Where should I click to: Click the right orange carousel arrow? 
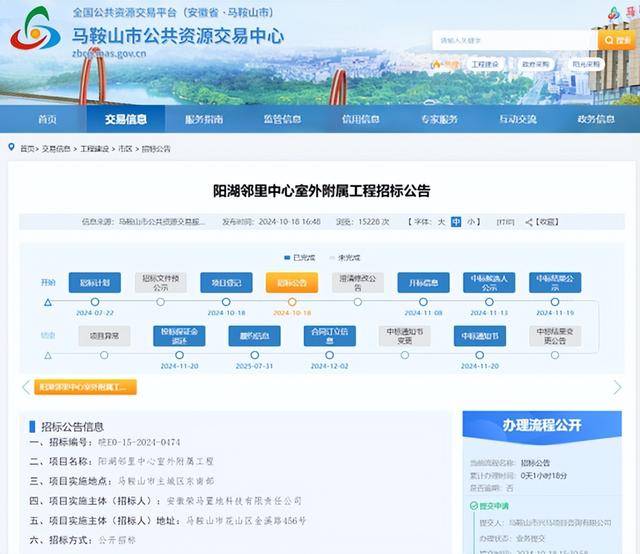click(617, 387)
